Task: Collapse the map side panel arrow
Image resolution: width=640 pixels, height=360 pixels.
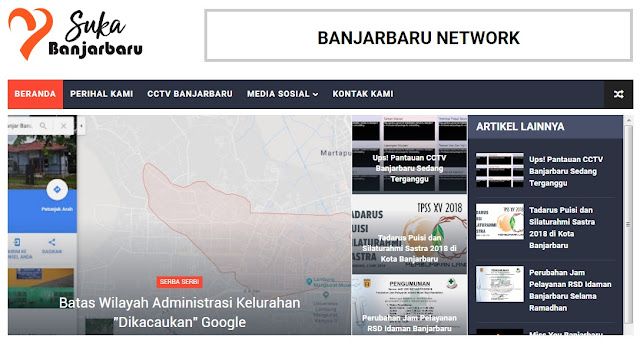Action: coord(81,126)
